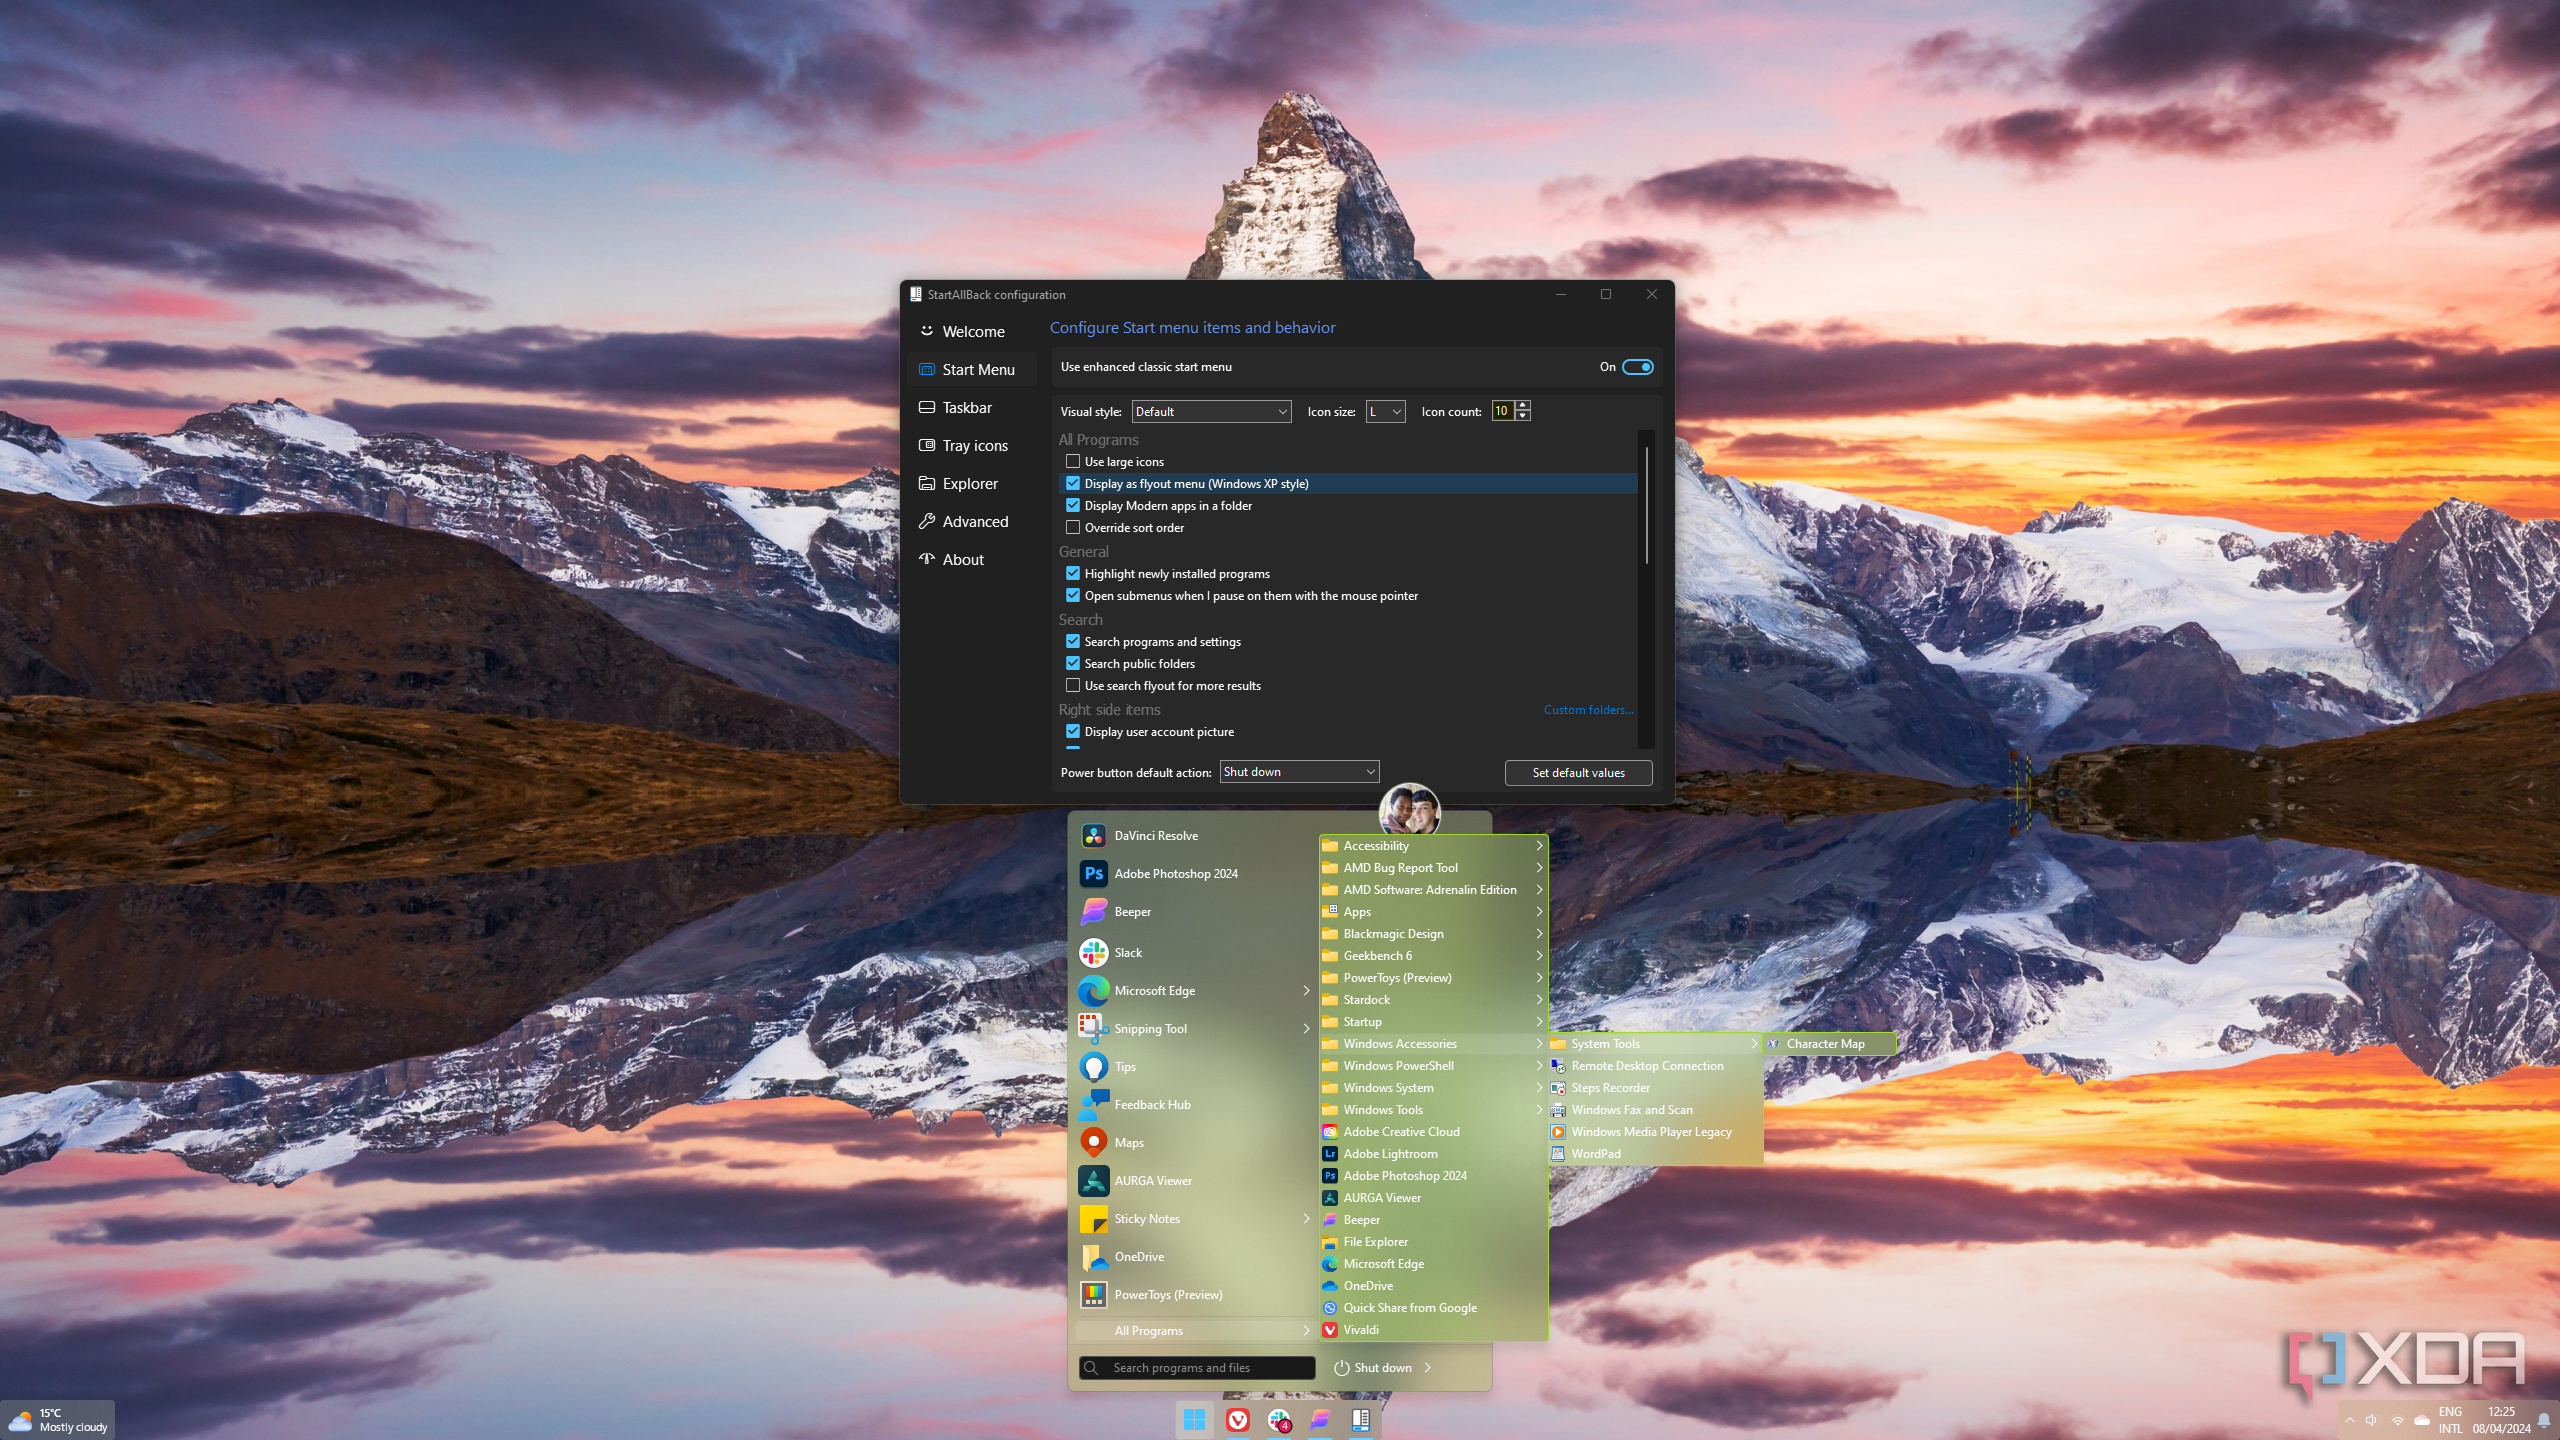Switch to the Taskbar settings section
Viewport: 2560px width, 1440px height.
point(967,408)
